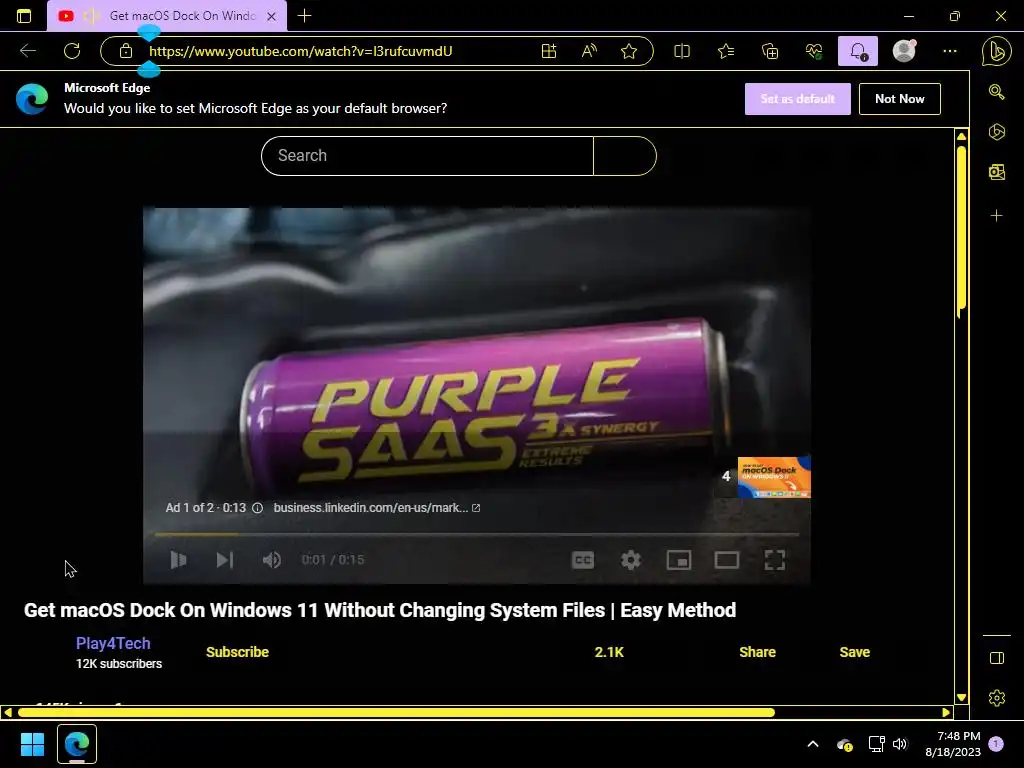1024x768 pixels.
Task: Share this video
Action: click(757, 652)
